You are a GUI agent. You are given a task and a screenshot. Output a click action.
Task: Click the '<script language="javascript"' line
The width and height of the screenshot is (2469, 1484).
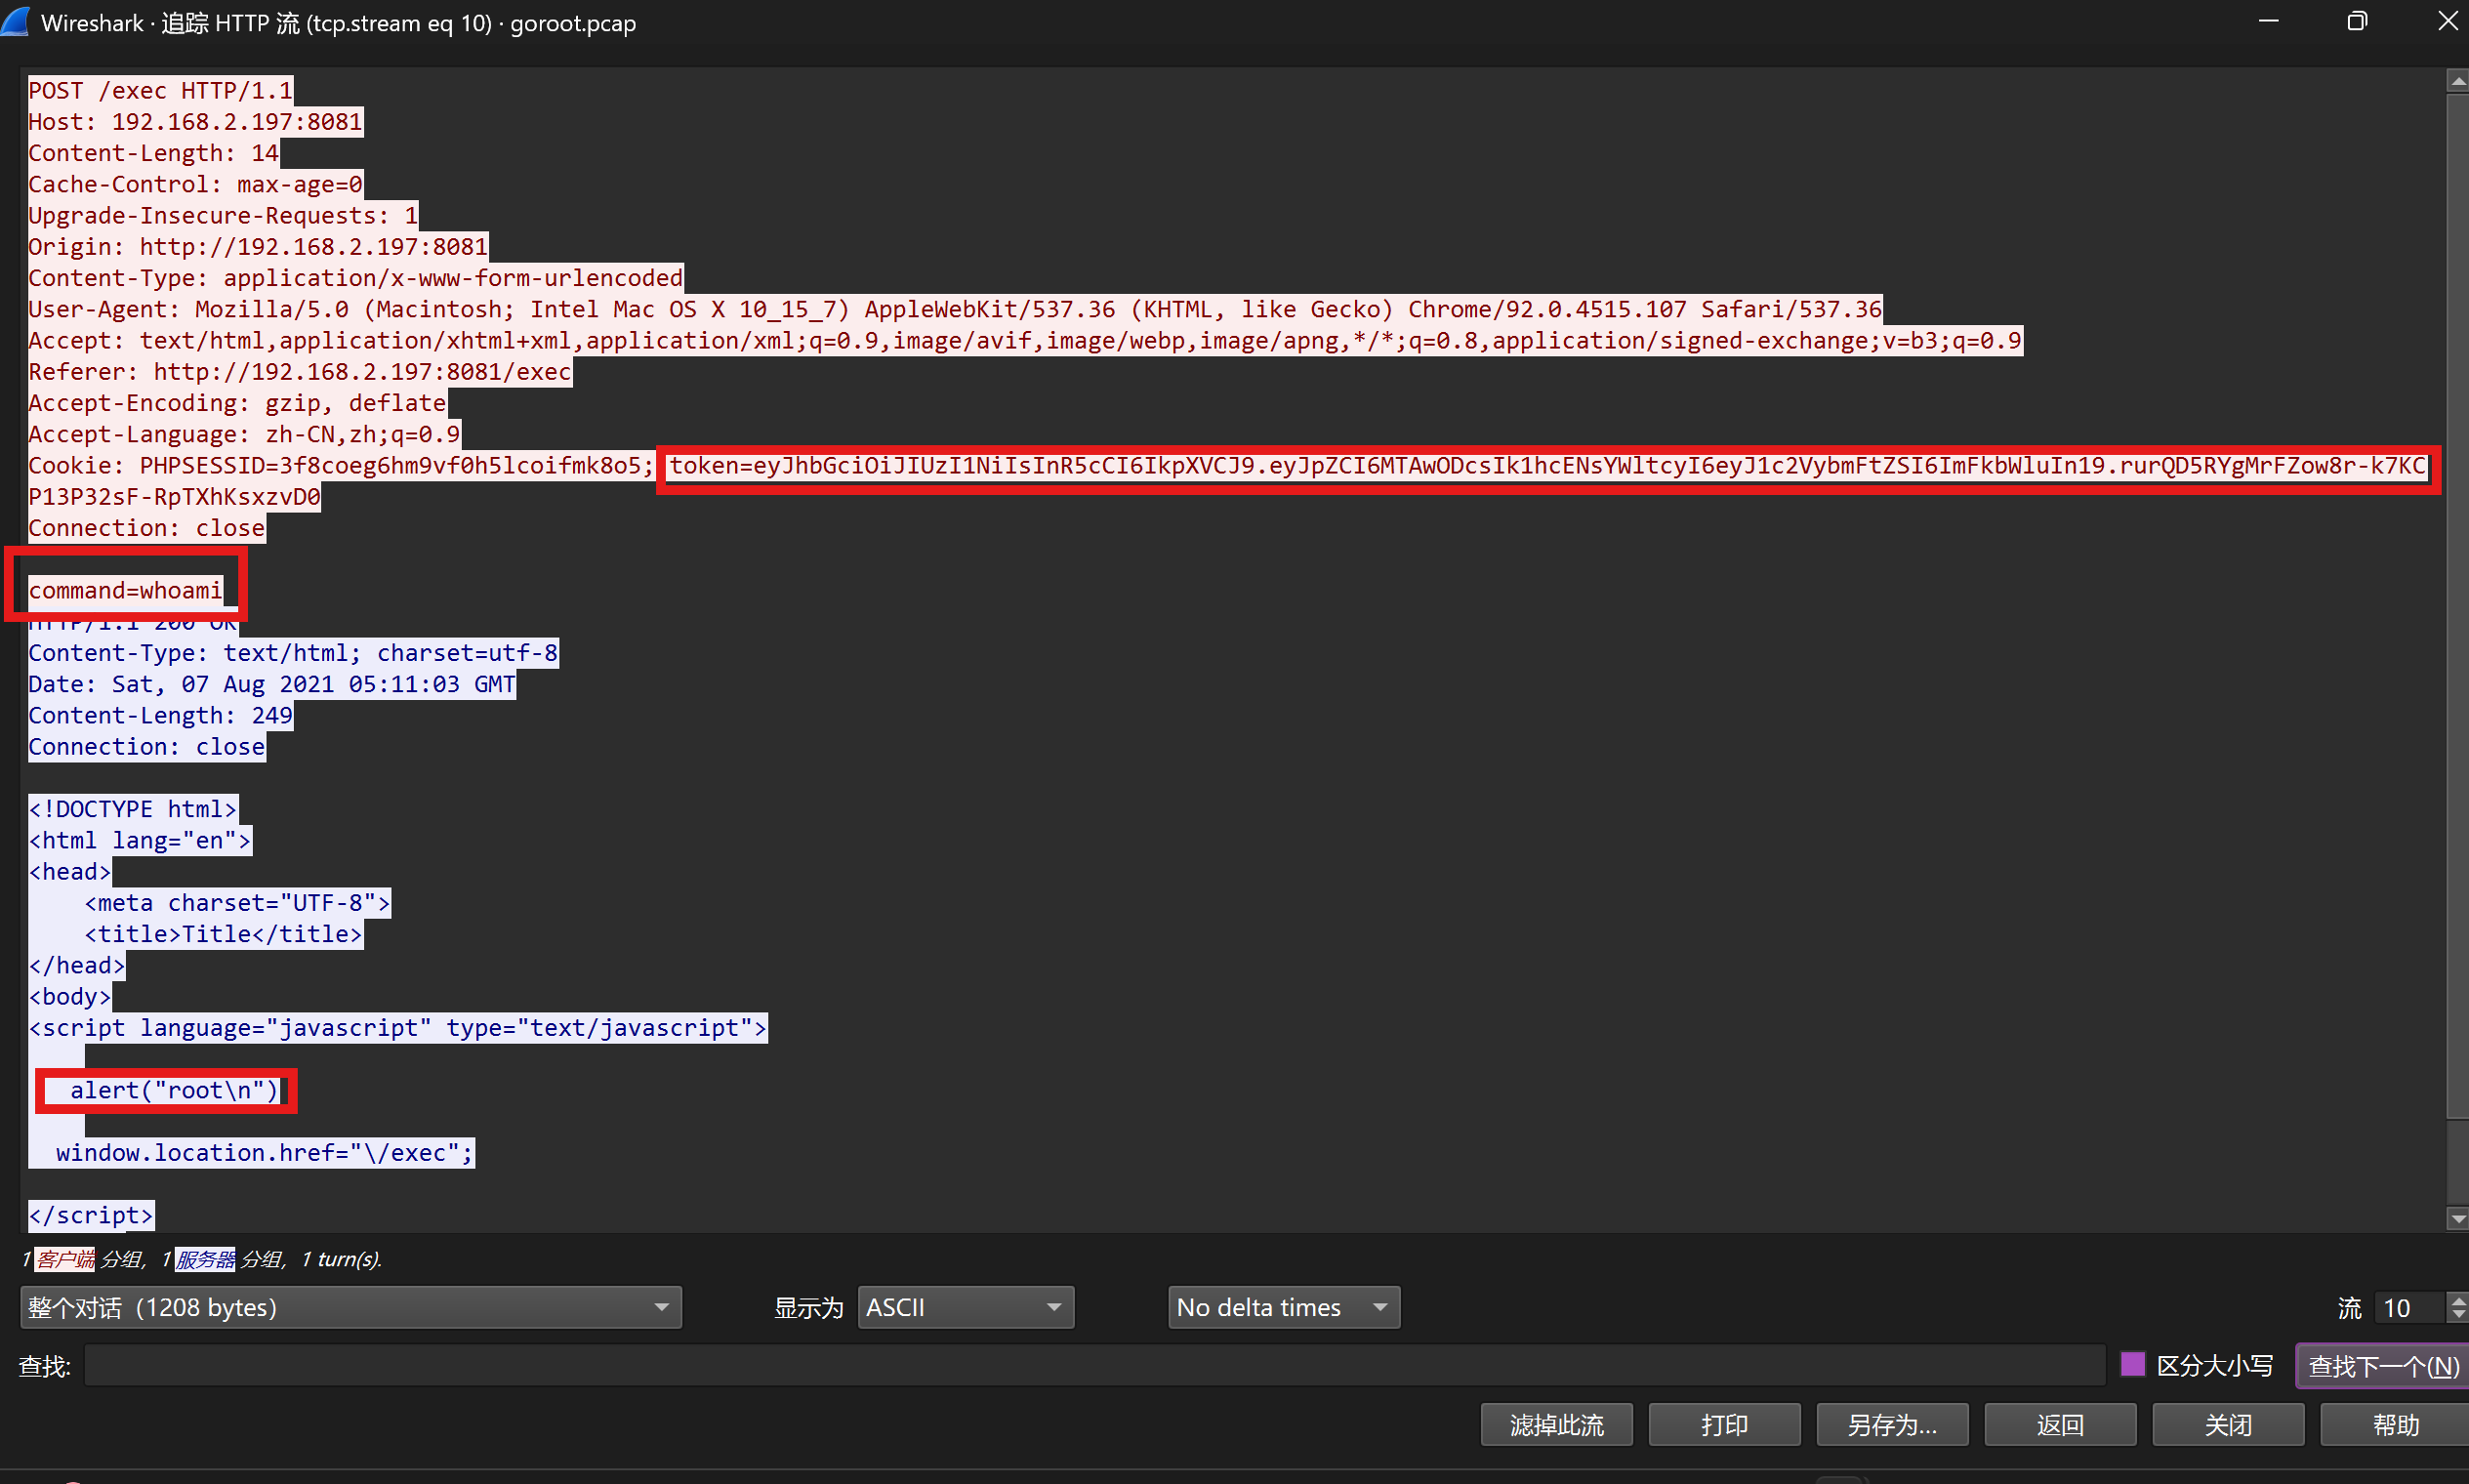pyautogui.click(x=398, y=1027)
